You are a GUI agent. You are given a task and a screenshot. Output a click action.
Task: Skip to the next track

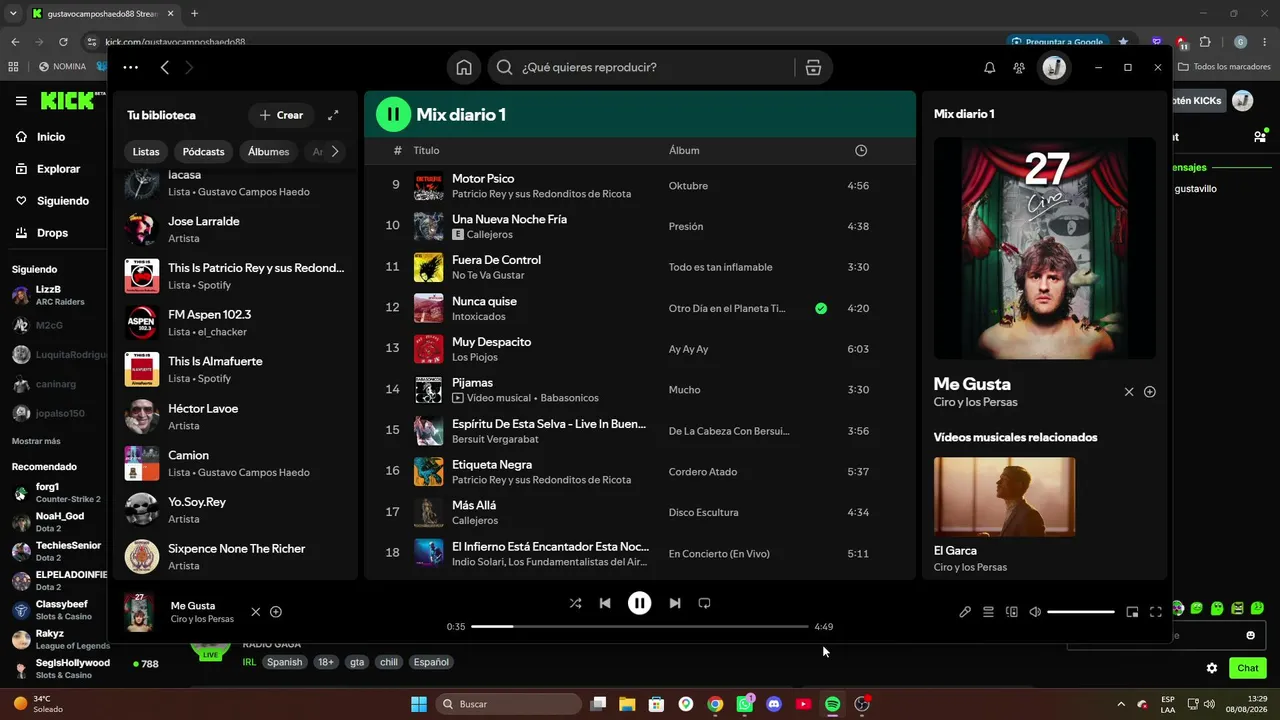point(675,603)
